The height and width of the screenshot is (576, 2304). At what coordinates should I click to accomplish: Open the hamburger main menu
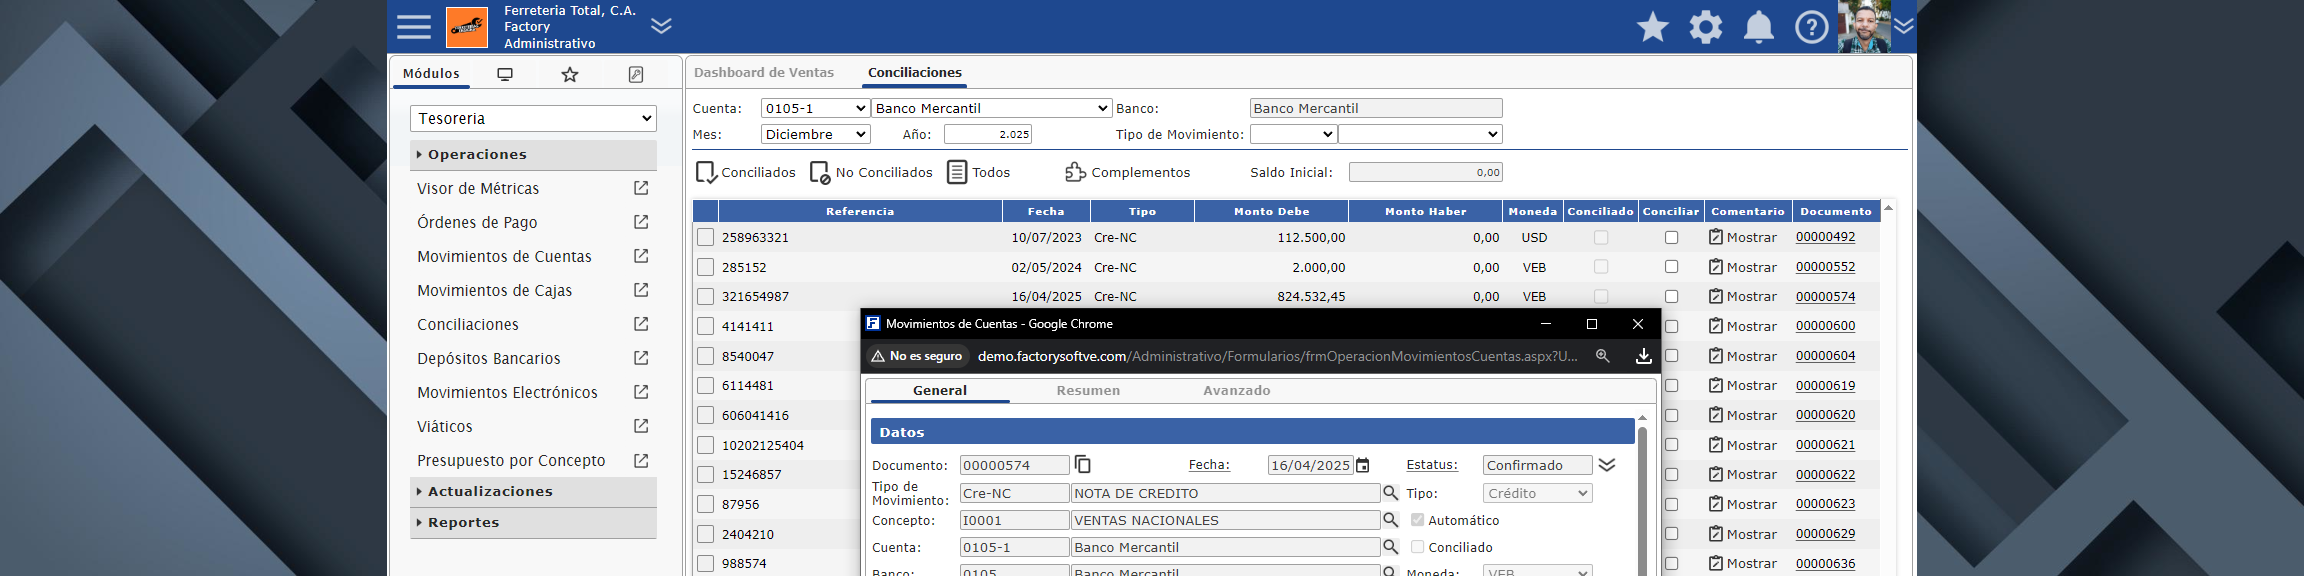(x=413, y=27)
